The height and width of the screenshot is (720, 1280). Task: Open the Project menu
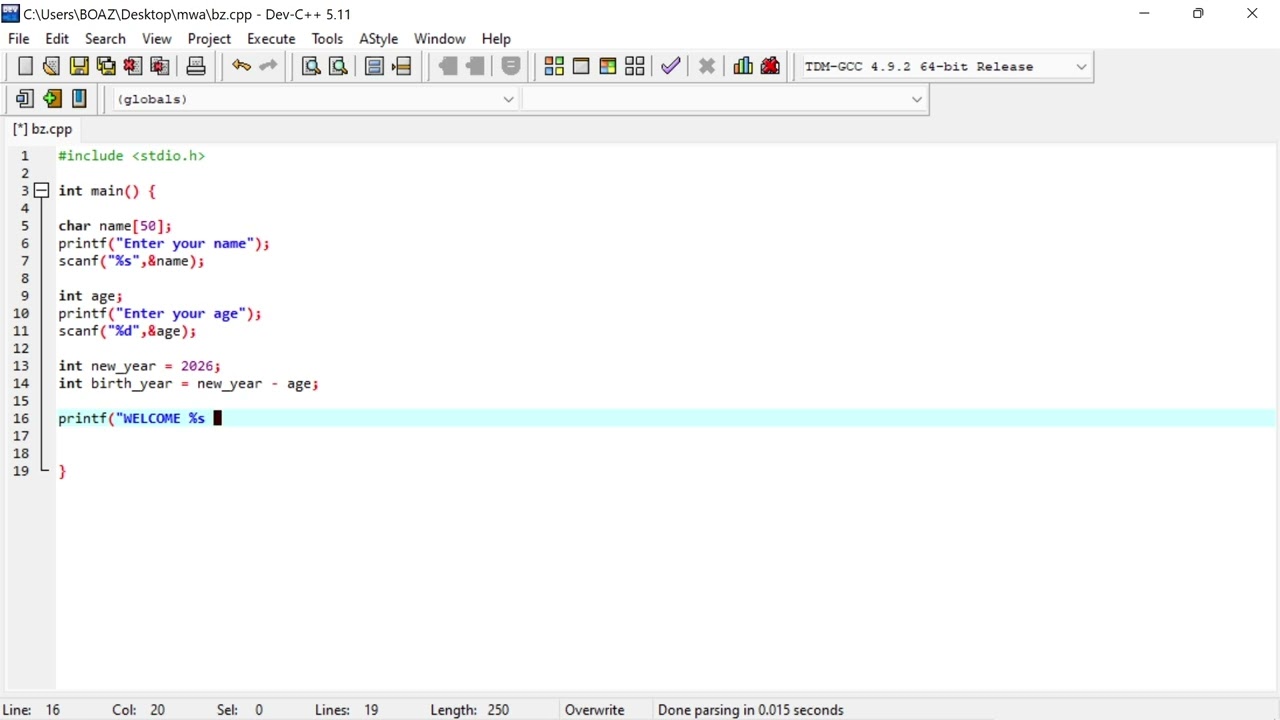tap(209, 38)
